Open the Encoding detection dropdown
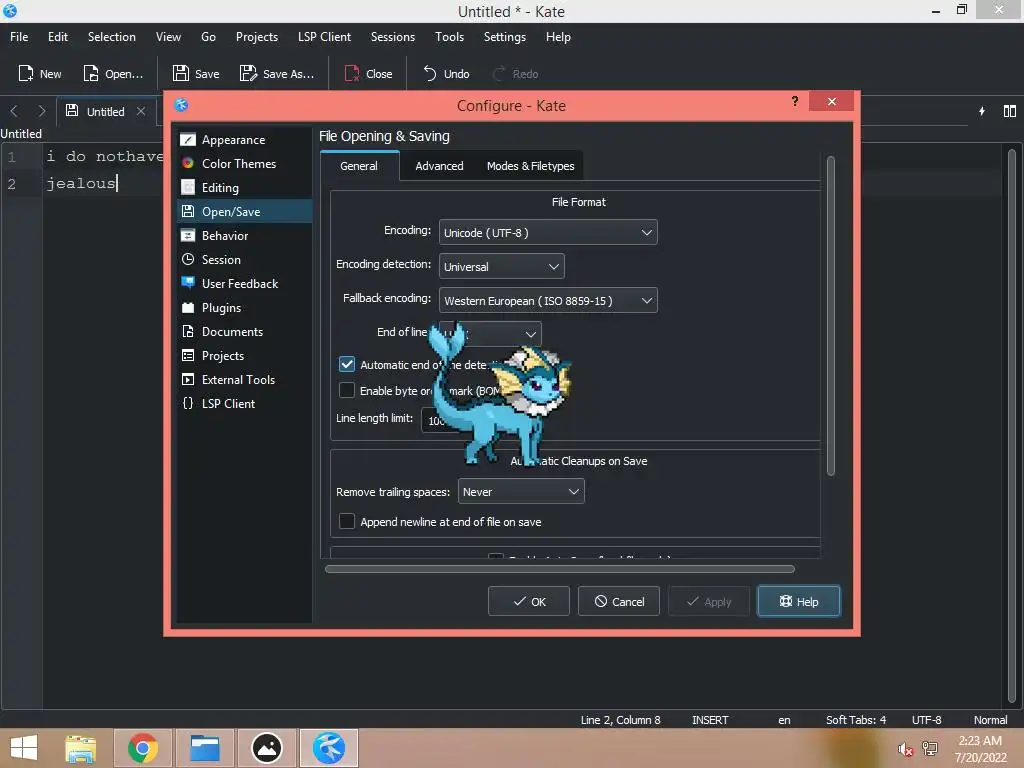The height and width of the screenshot is (768, 1024). click(502, 266)
